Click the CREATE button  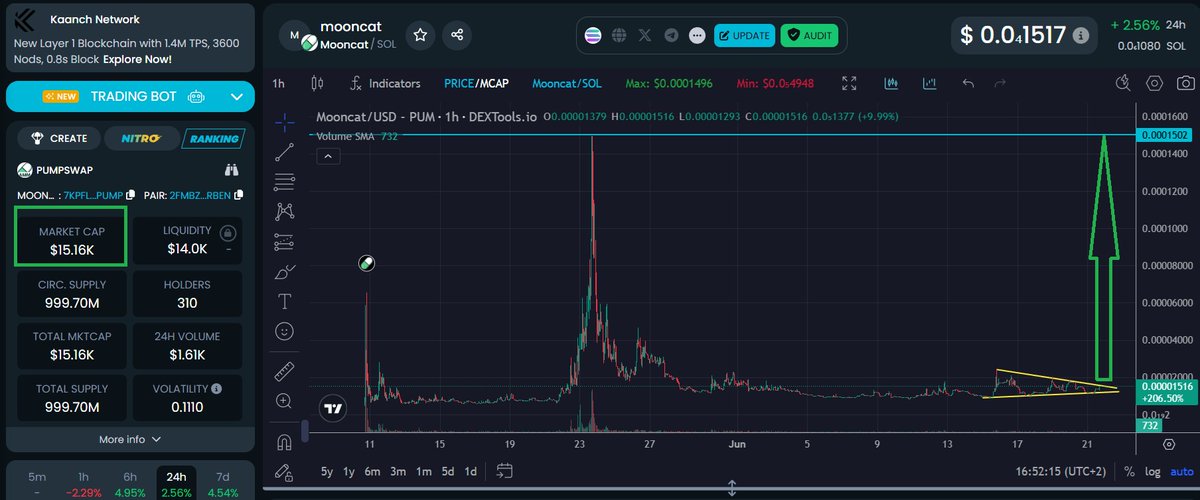[61, 138]
